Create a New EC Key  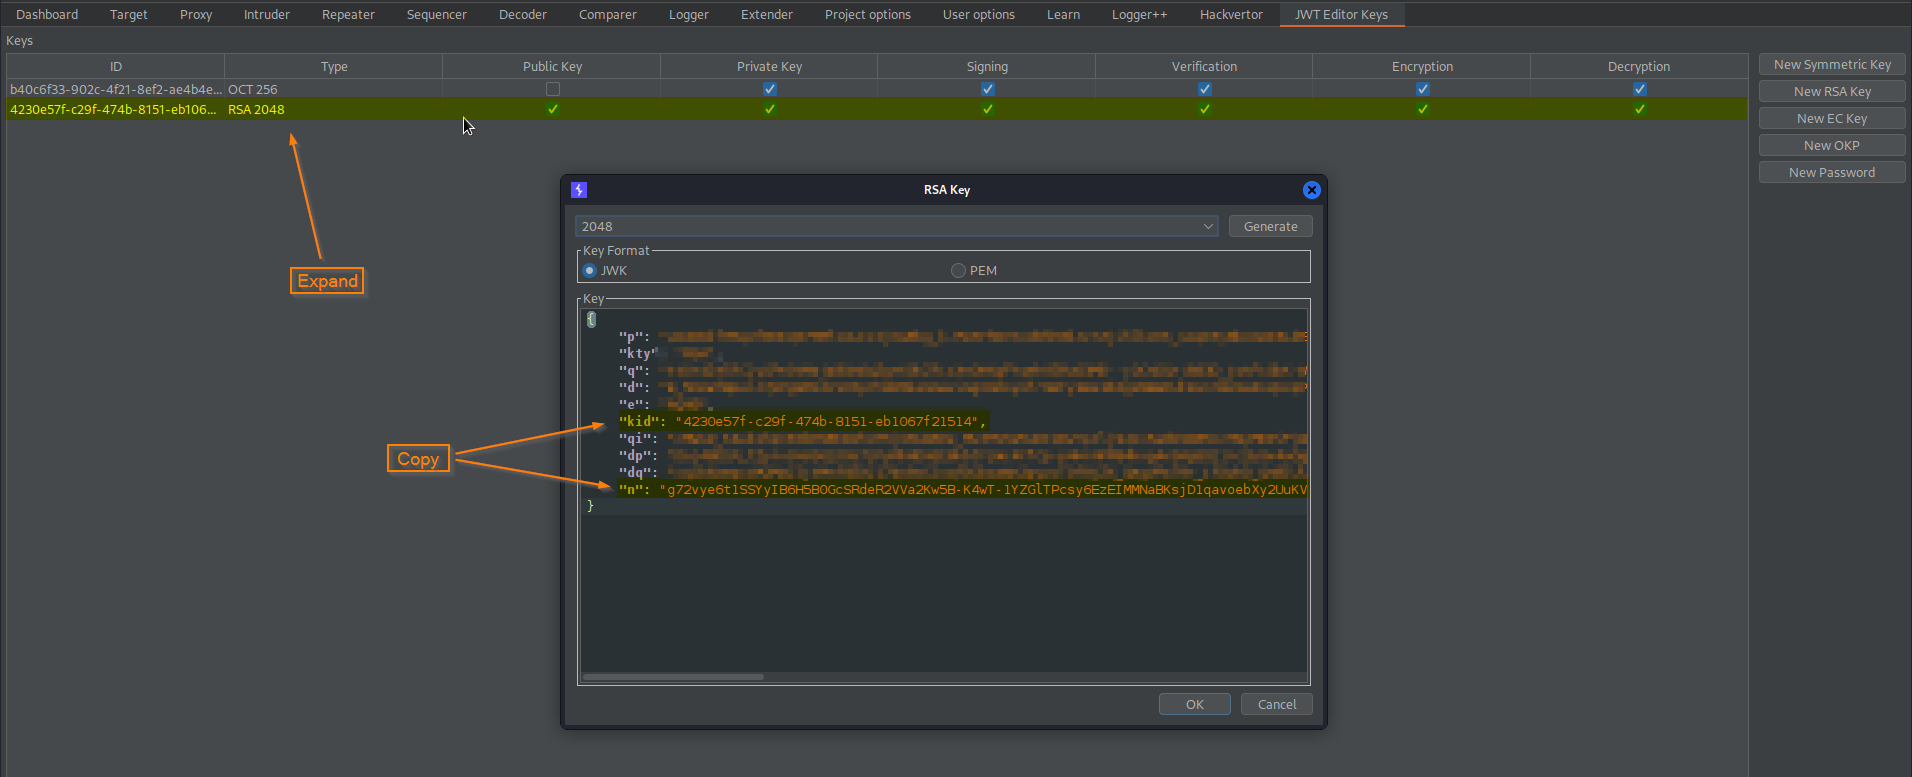[x=1832, y=119]
